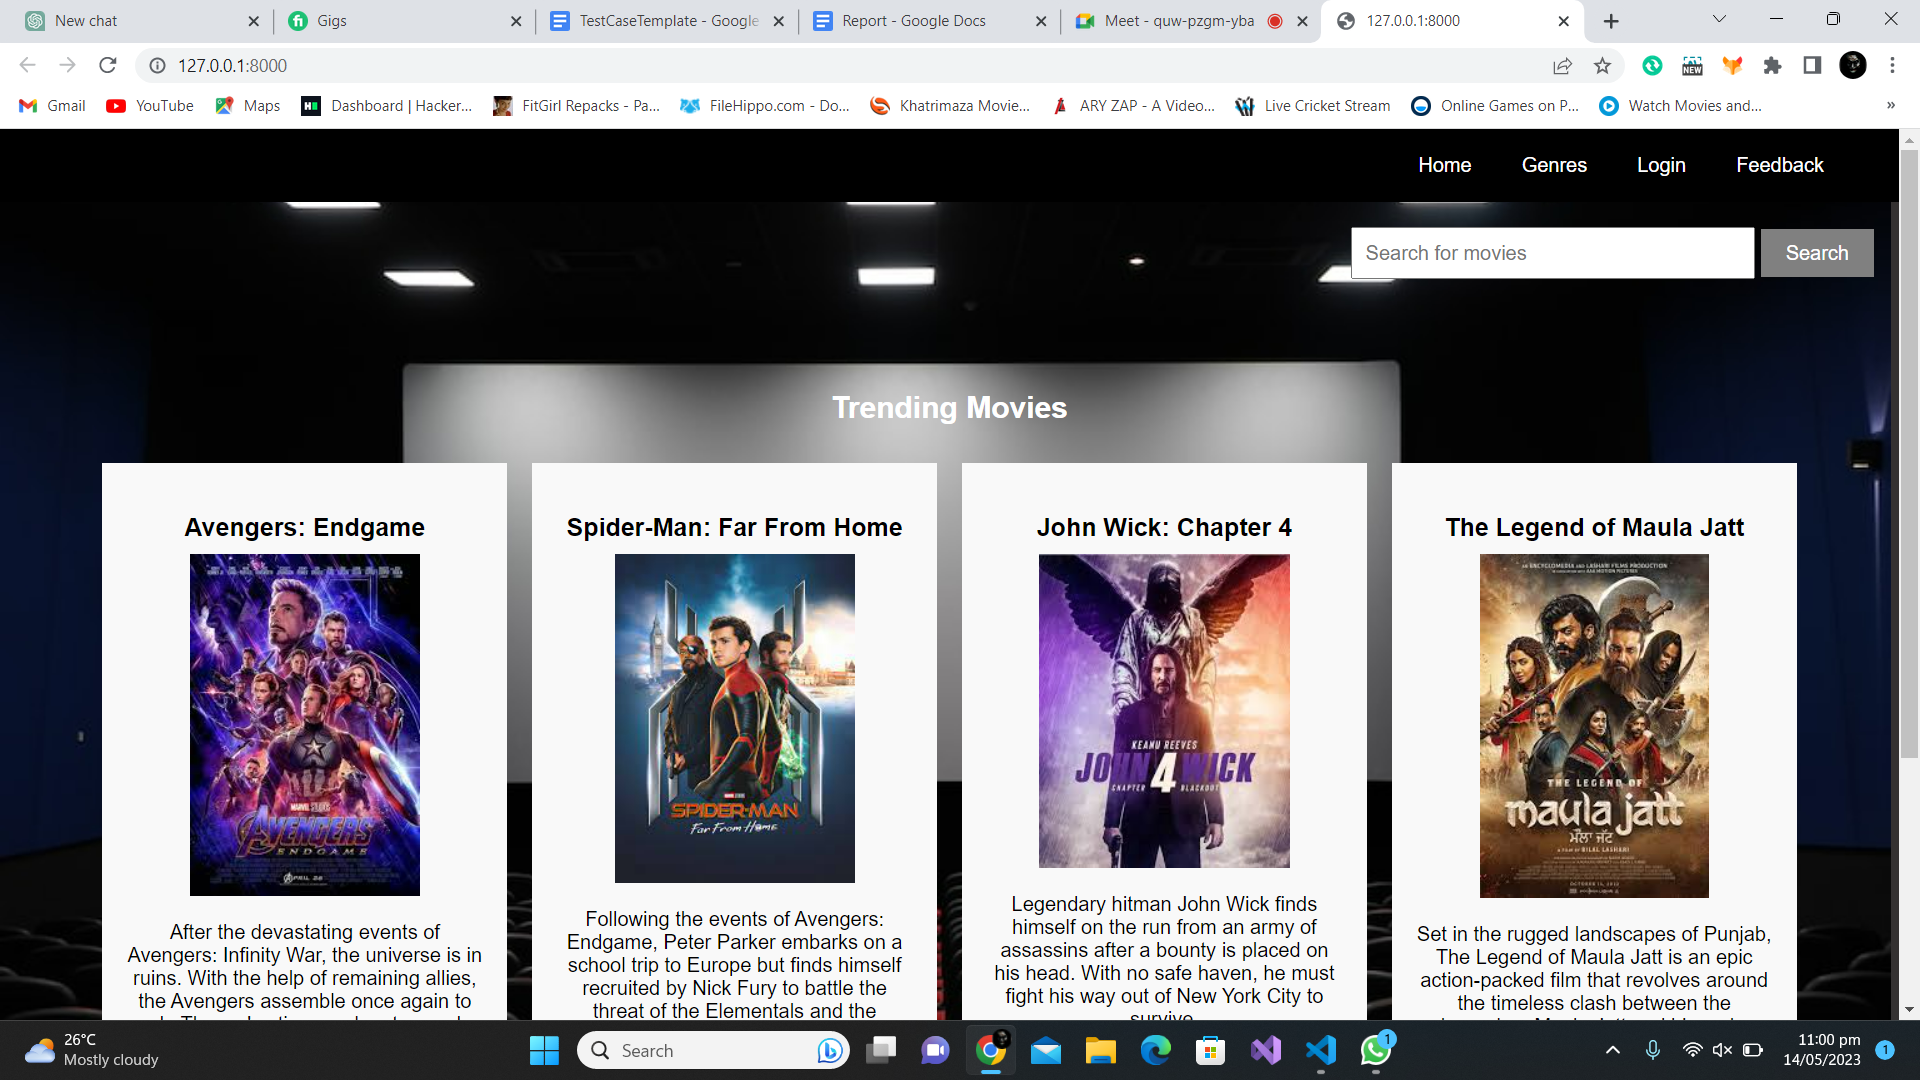
Task: Bookmark this page with the star icon
Action: click(x=1602, y=65)
